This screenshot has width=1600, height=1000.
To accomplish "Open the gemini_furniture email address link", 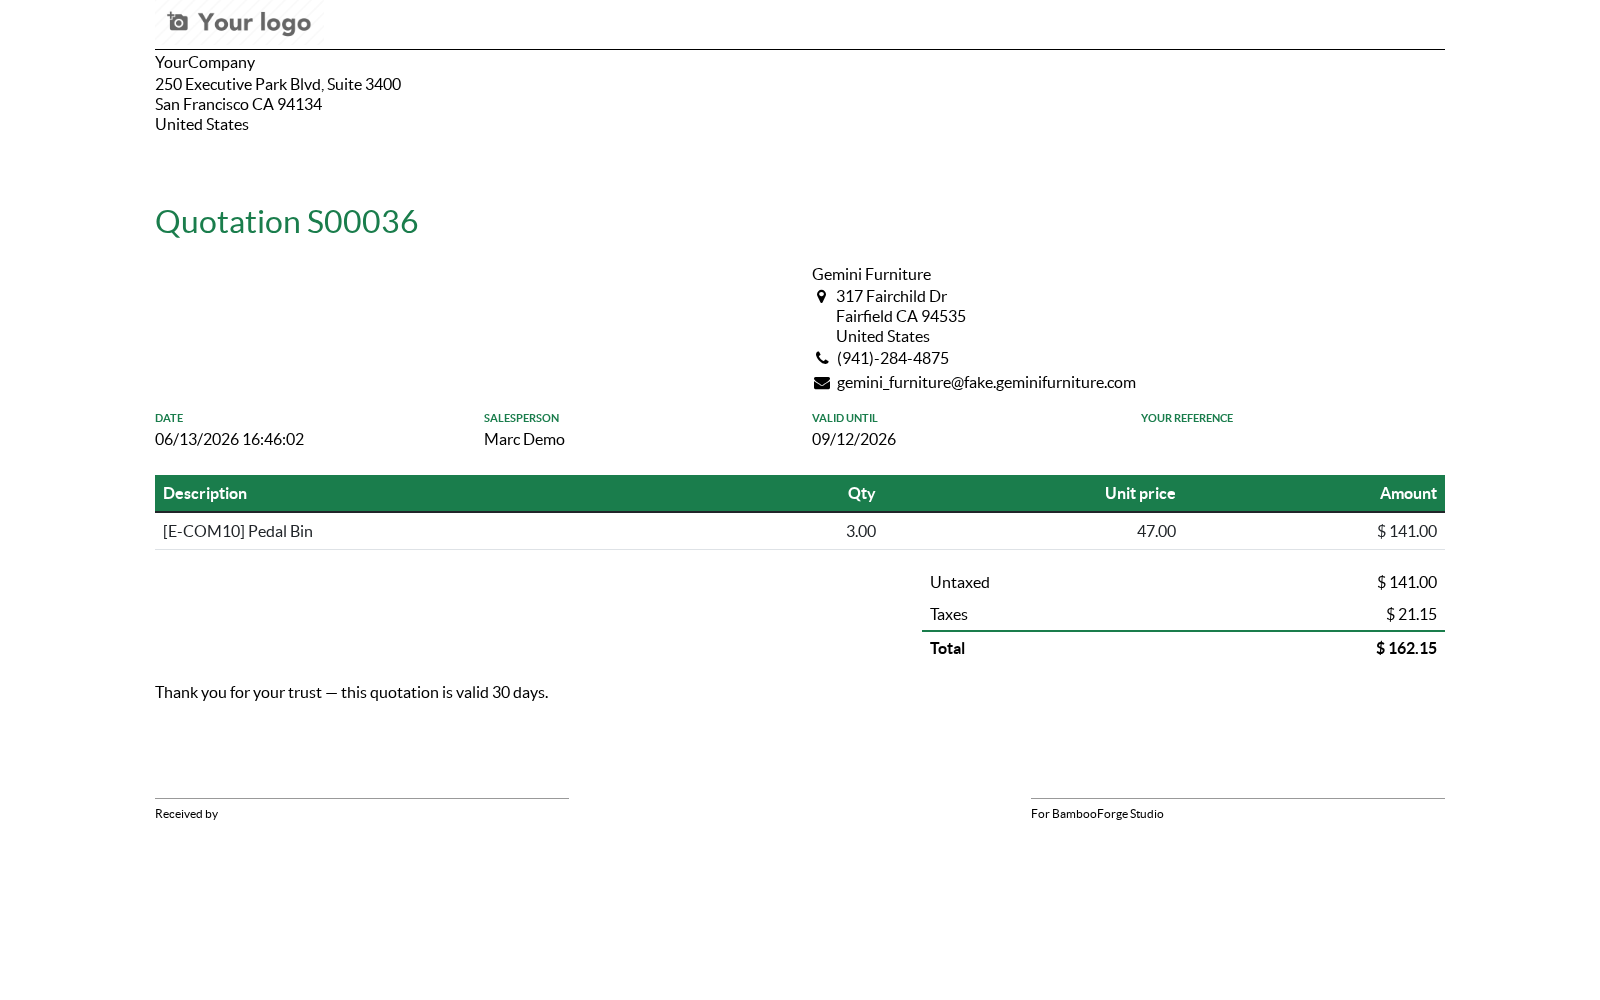I will 986,382.
